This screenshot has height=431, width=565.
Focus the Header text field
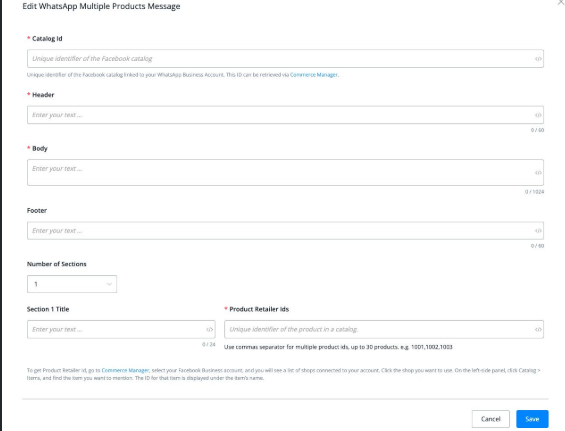(x=285, y=115)
